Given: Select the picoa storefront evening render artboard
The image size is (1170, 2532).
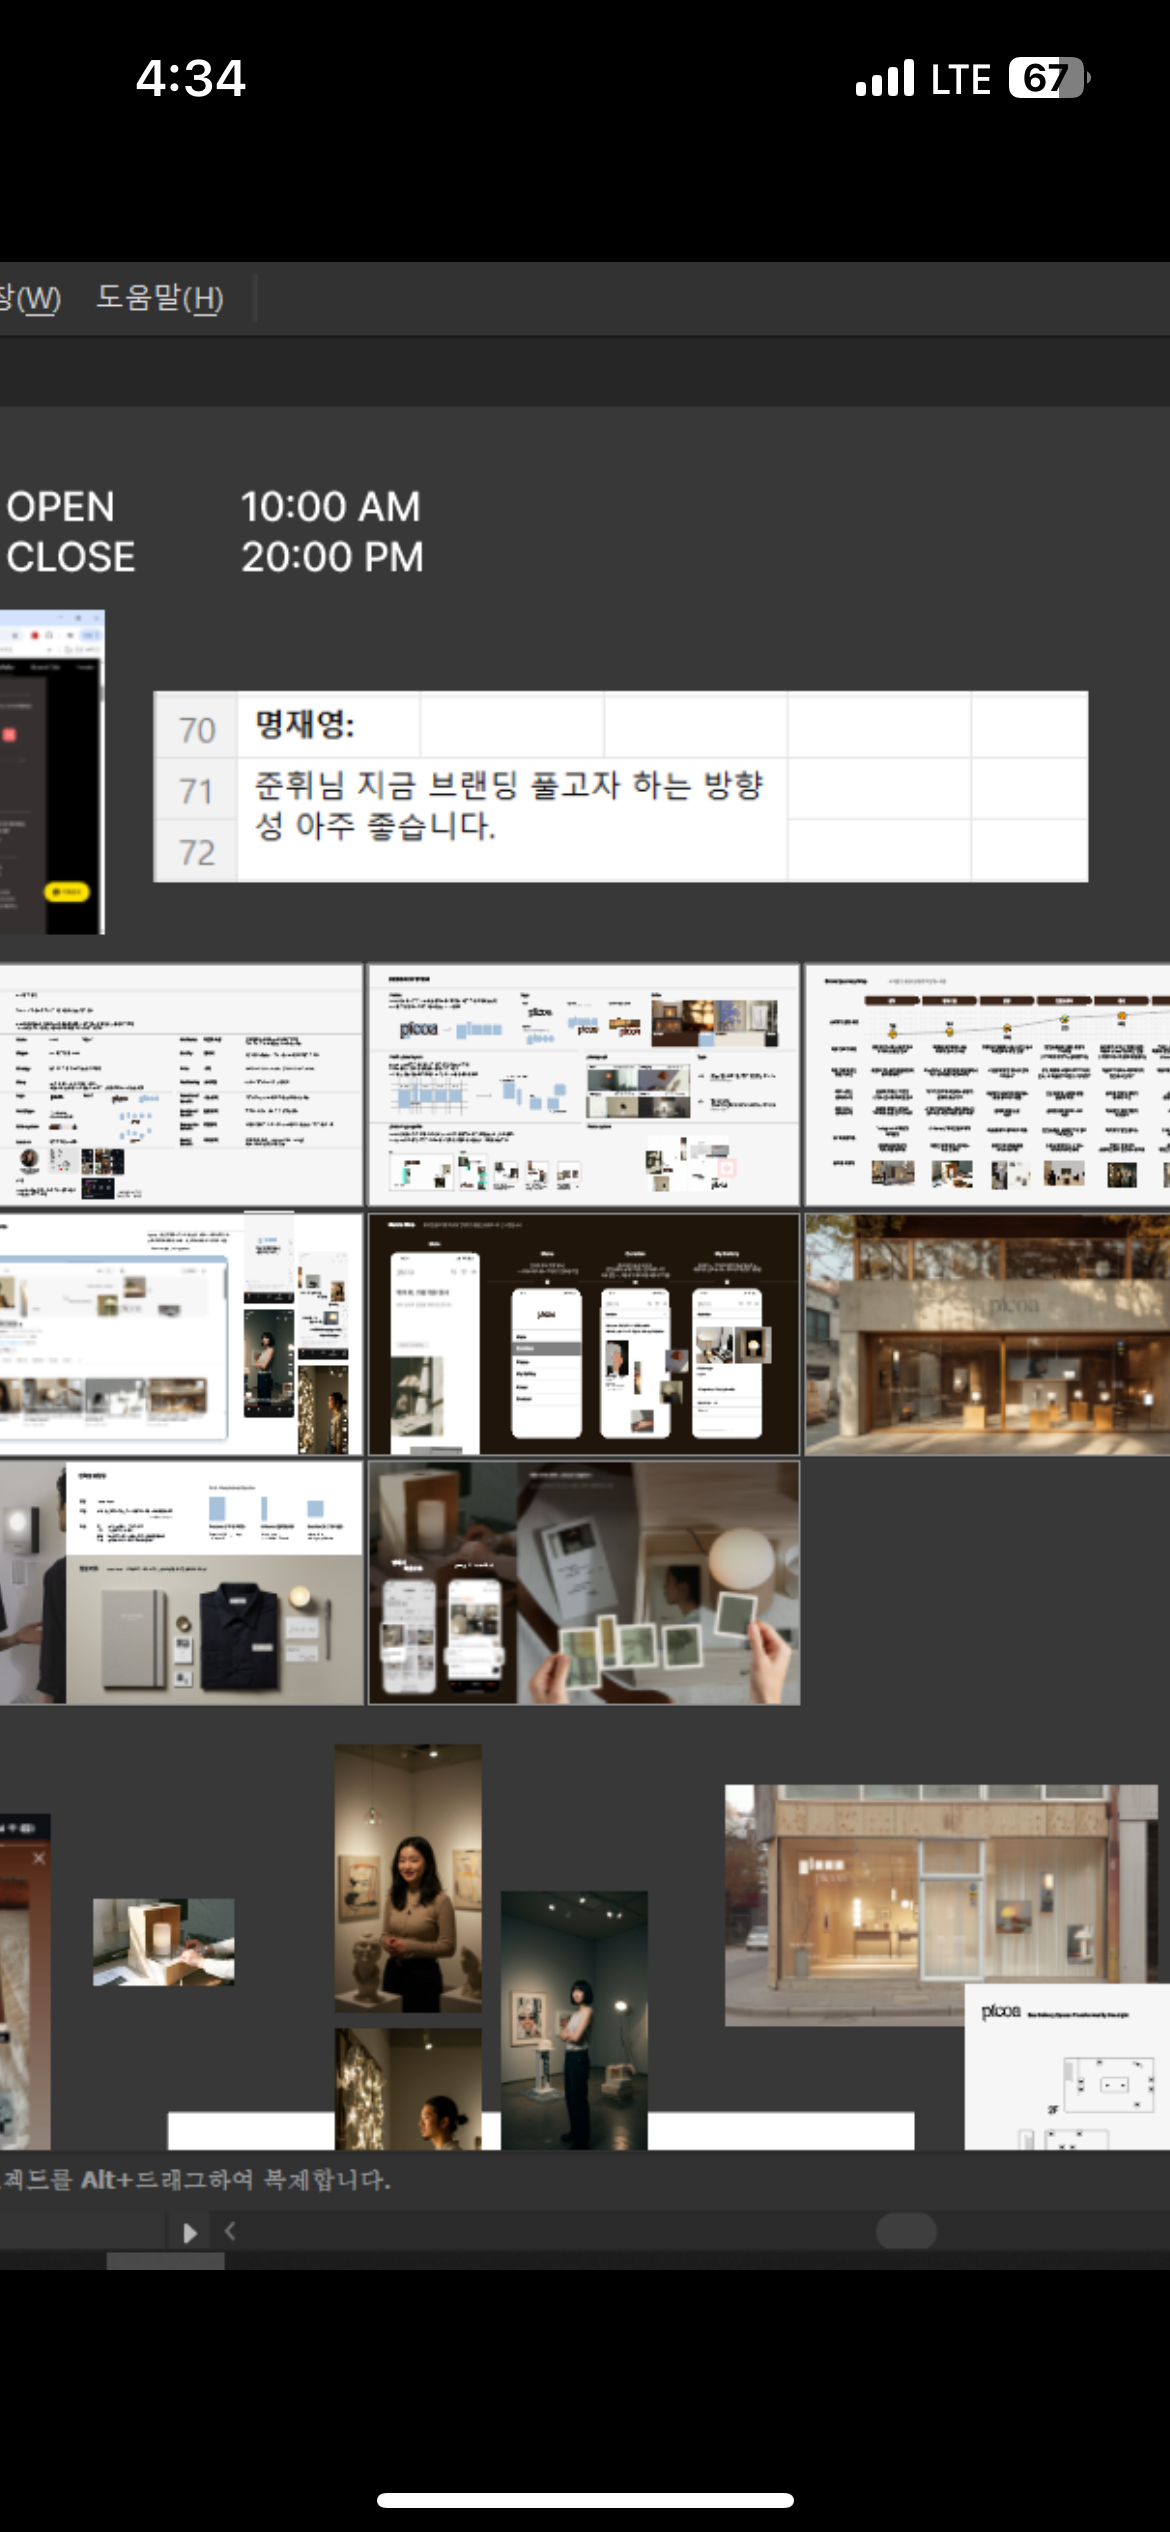Looking at the screenshot, I should tap(988, 1335).
